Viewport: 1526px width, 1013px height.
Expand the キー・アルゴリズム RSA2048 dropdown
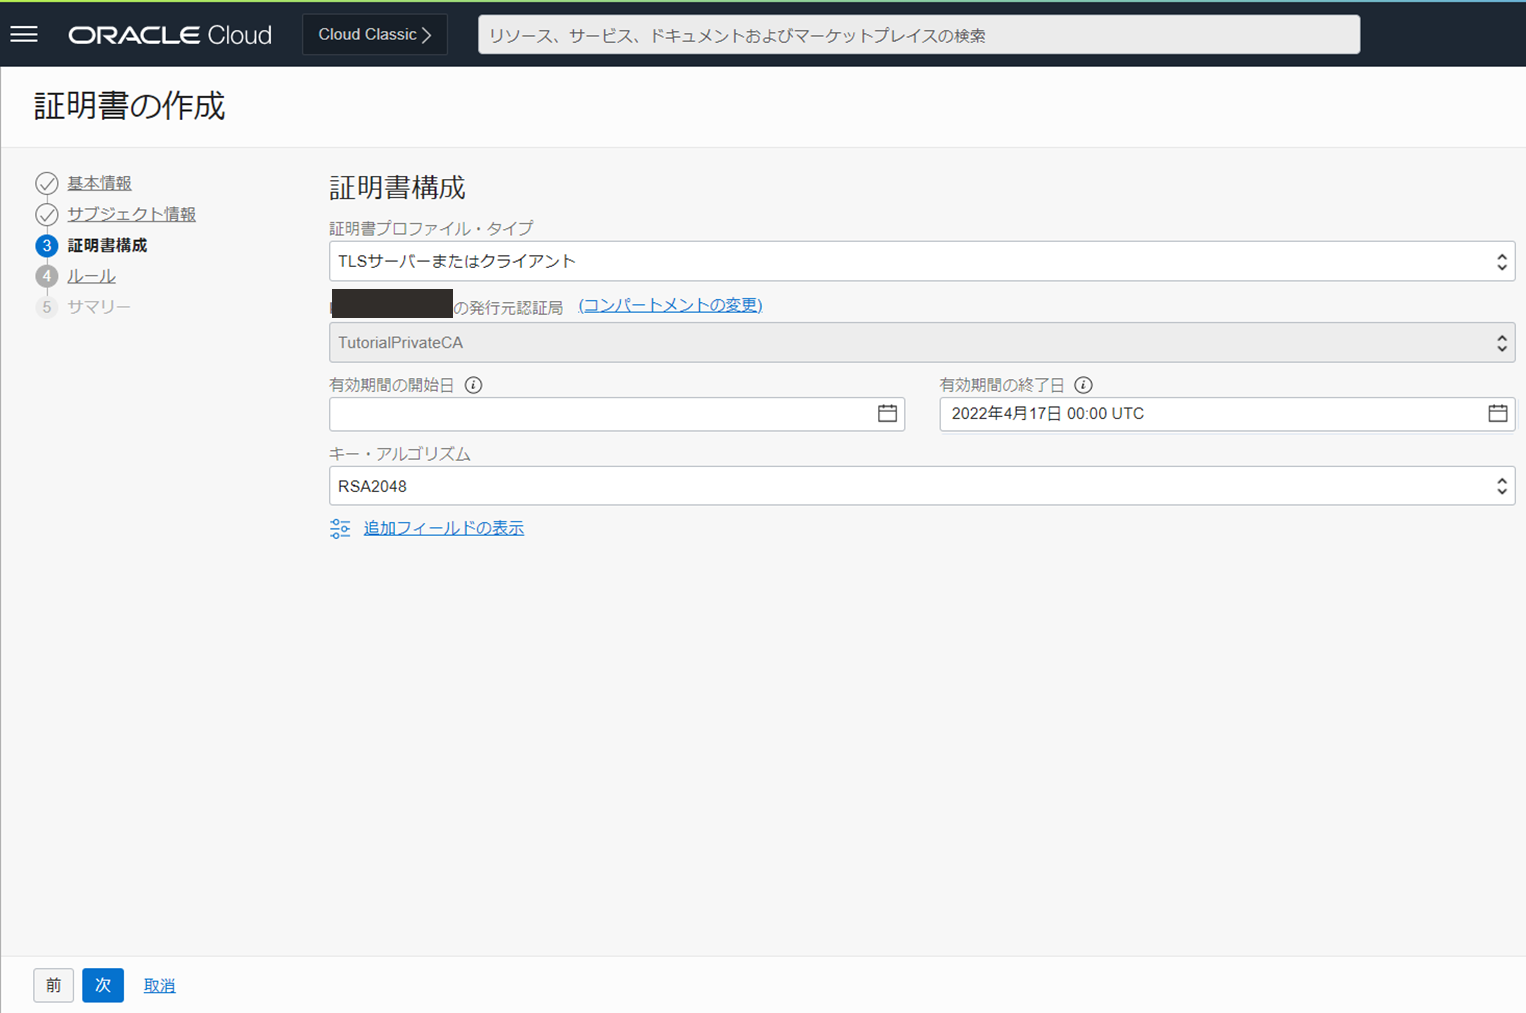pos(921,487)
